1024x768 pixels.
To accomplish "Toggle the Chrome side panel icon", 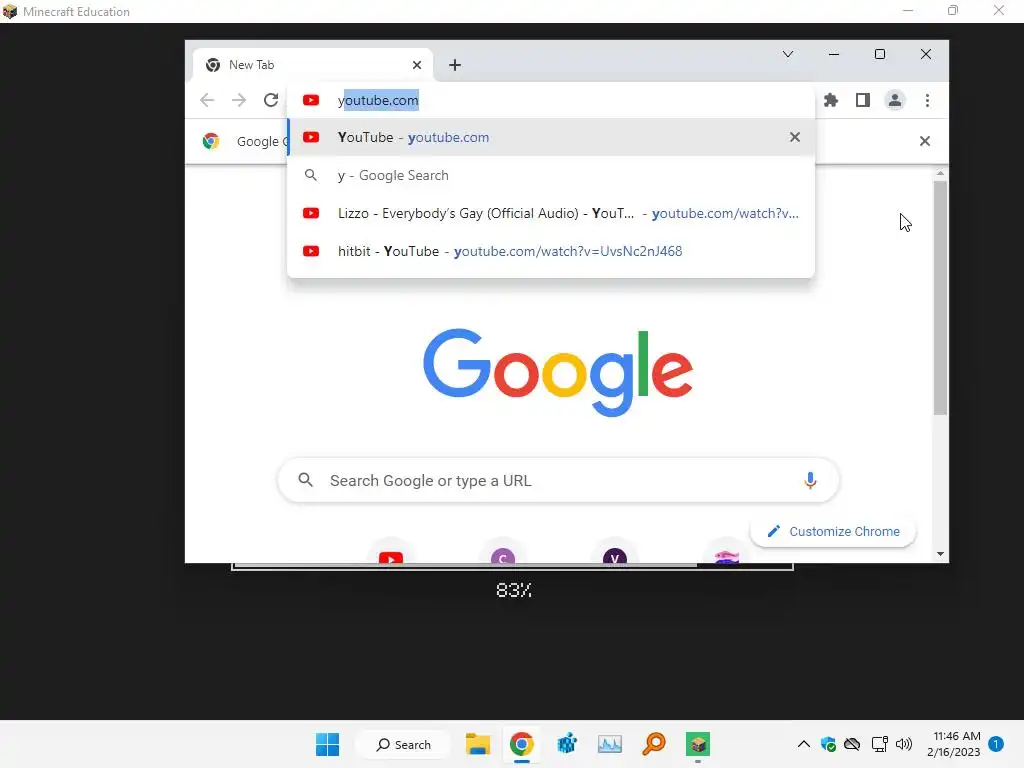I will [x=863, y=100].
